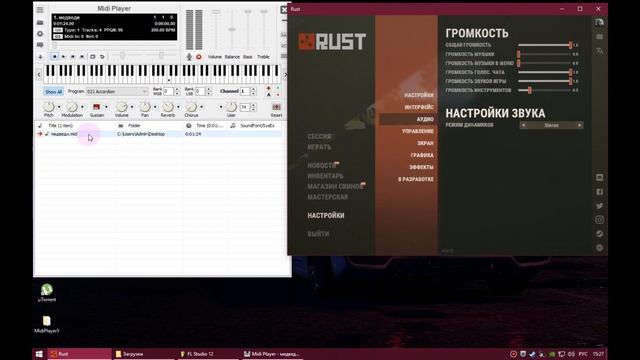Click the red record button
640x360 pixels.
click(x=199, y=57)
